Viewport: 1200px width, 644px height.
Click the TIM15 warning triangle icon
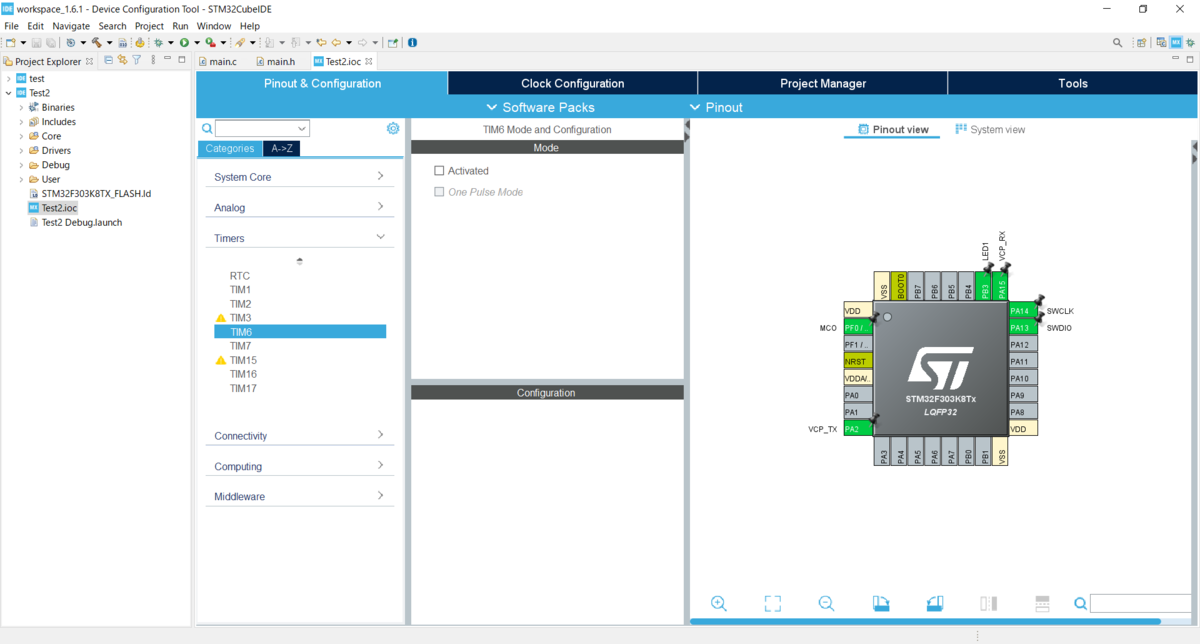pyautogui.click(x=221, y=360)
